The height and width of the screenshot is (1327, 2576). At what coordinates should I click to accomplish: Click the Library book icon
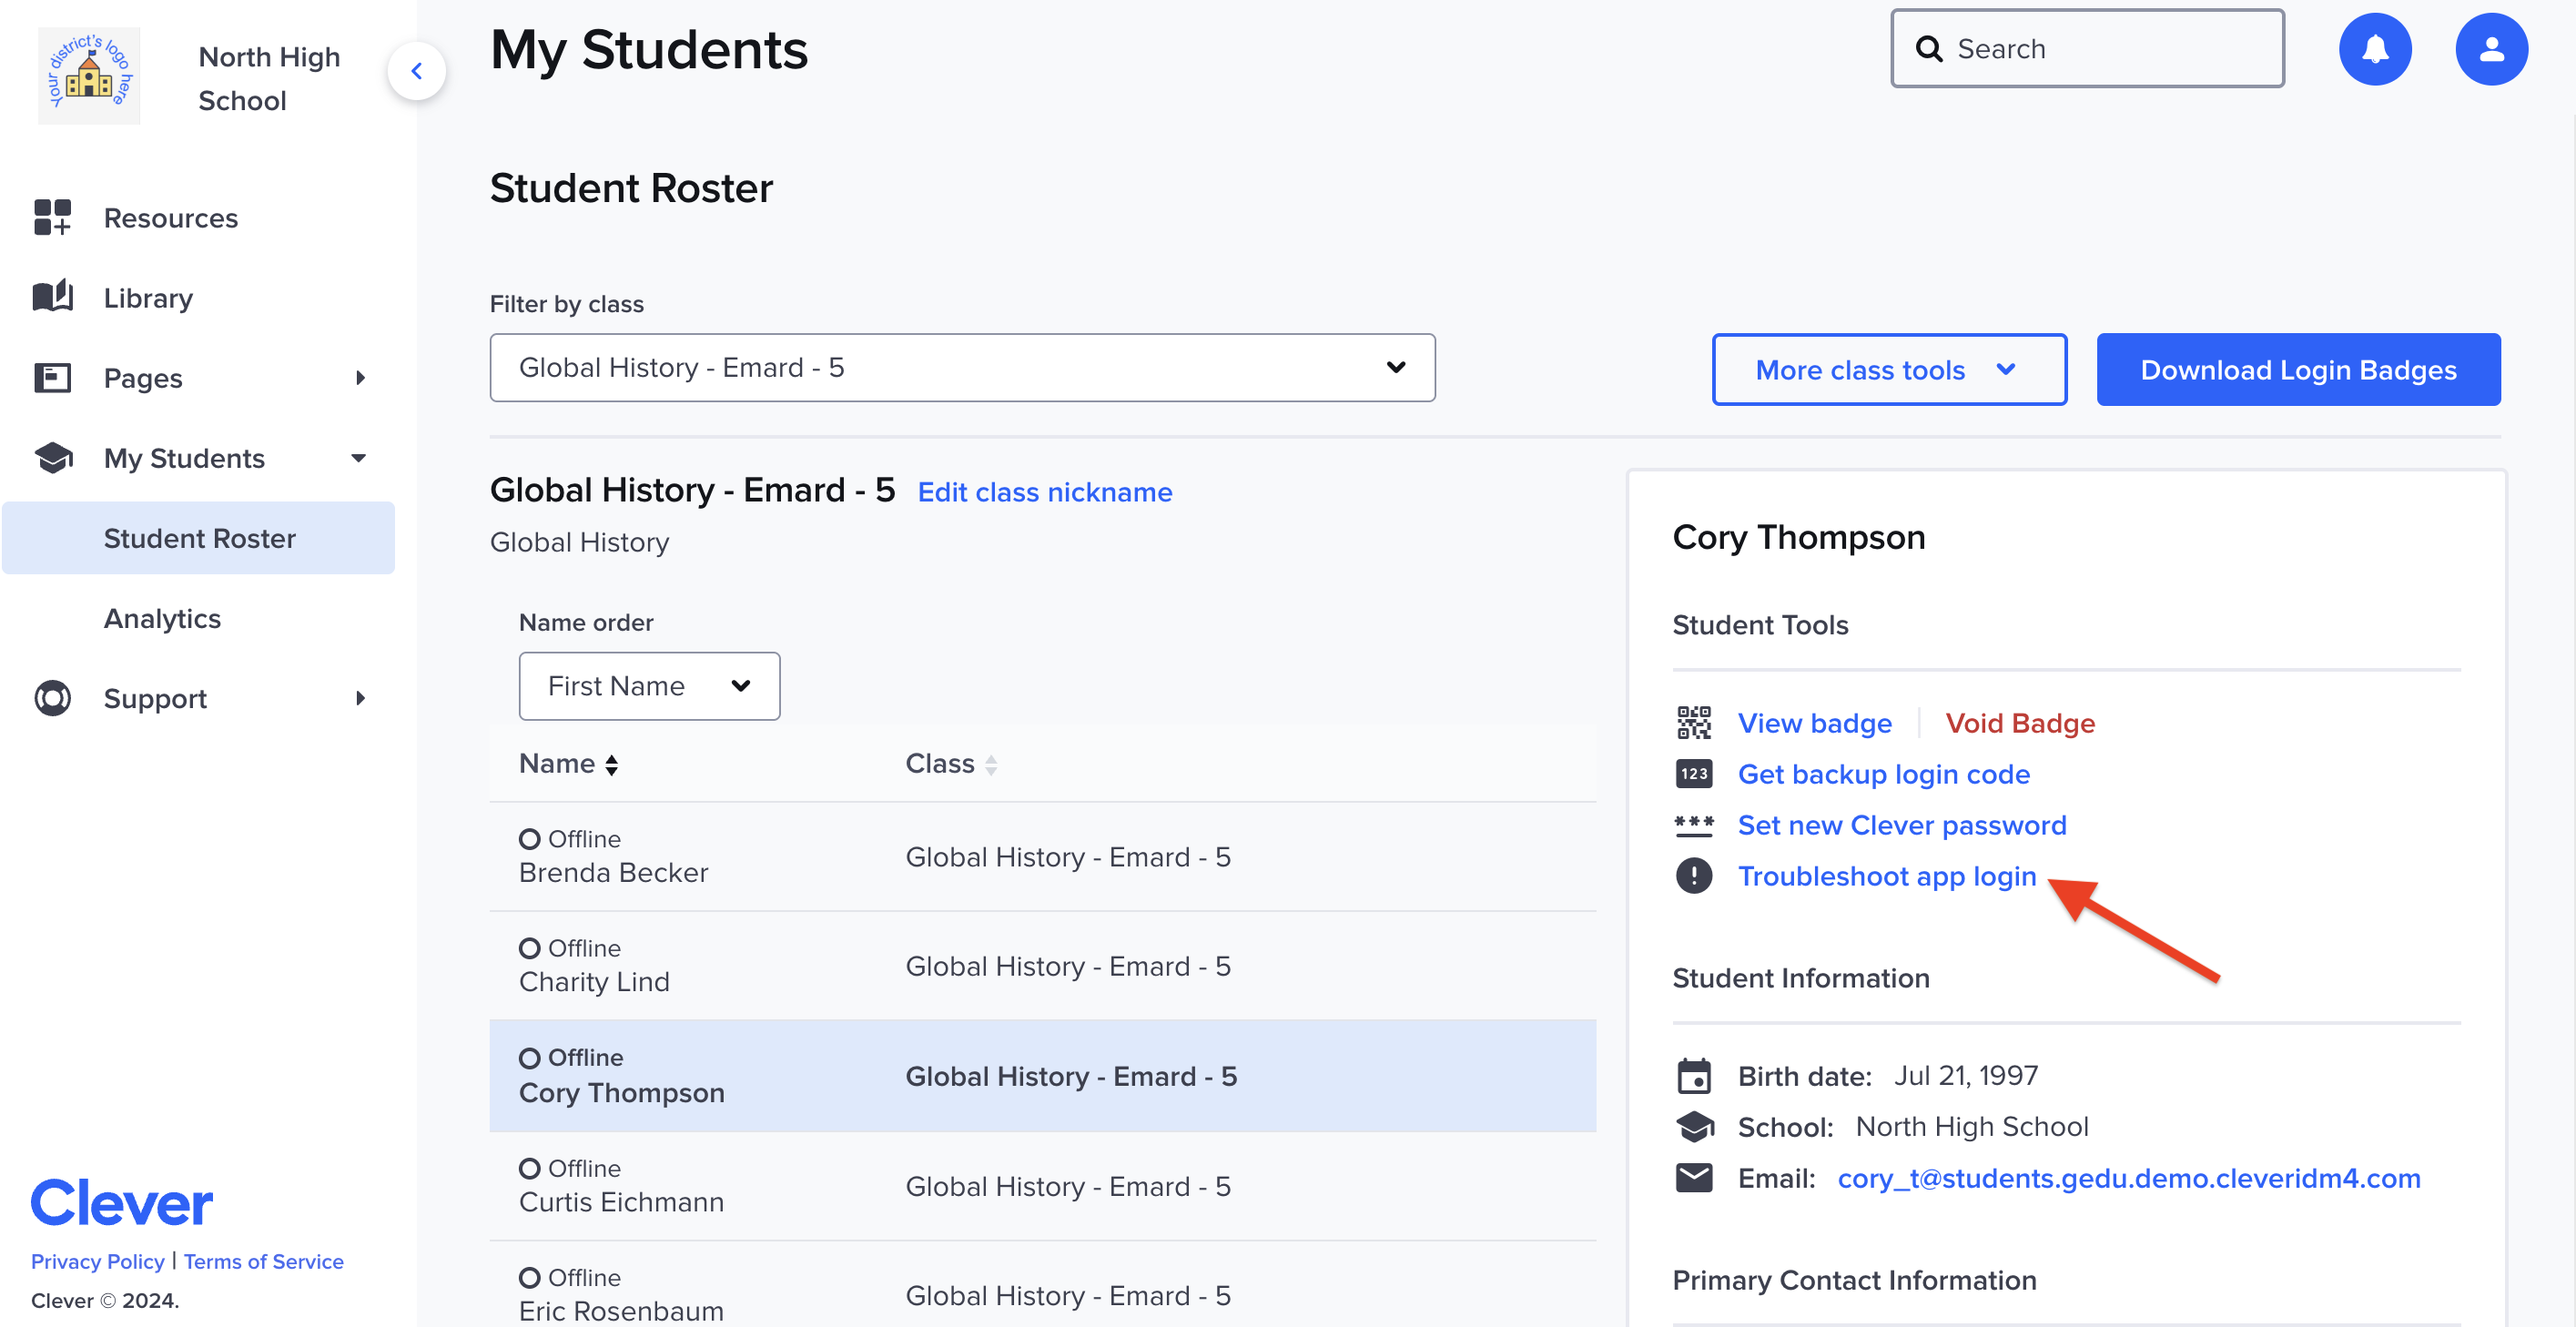52,297
